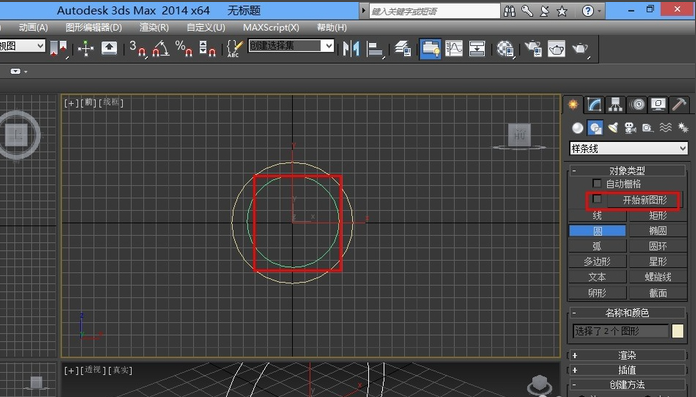Open the reference coordinate system dropdown
Image resolution: width=696 pixels, height=397 pixels.
pyautogui.click(x=22, y=46)
